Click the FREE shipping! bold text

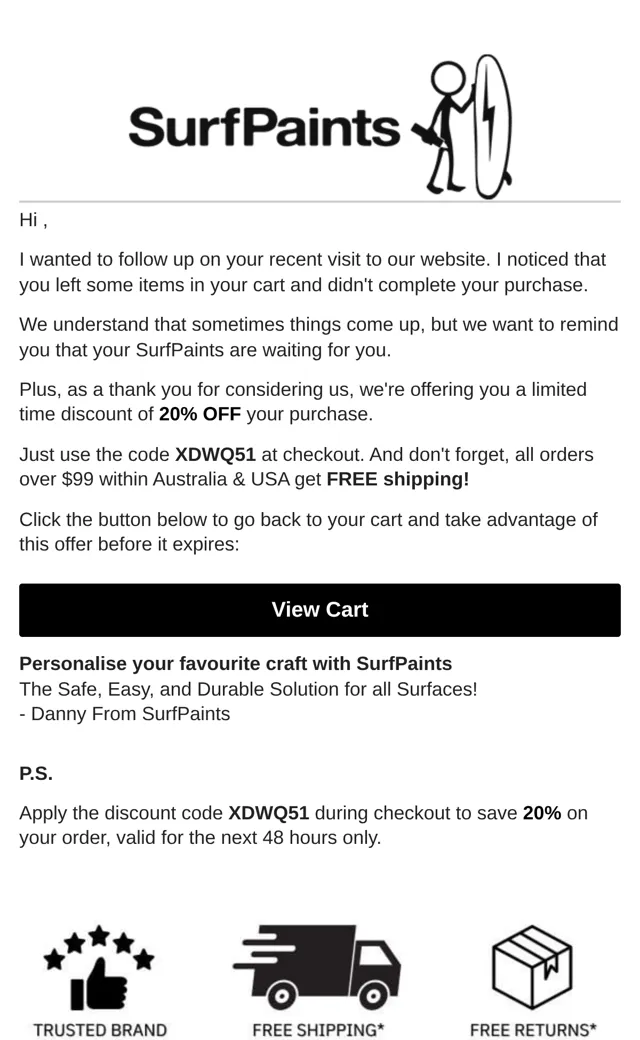(398, 479)
